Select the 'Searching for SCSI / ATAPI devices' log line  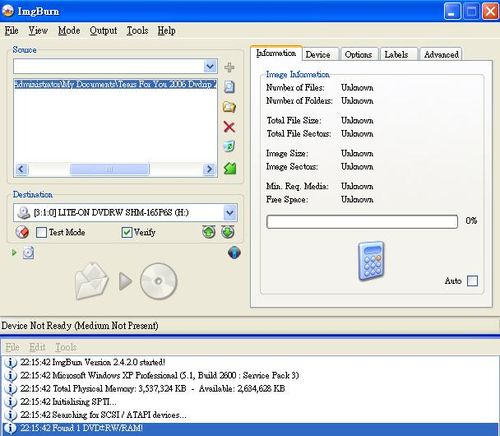click(x=250, y=415)
